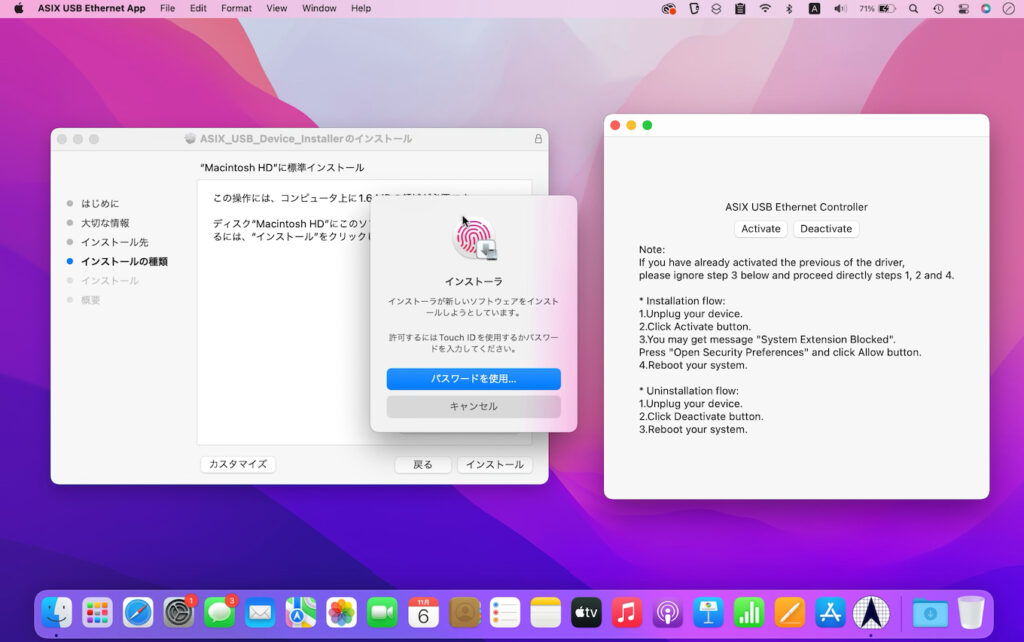Open the Window menu

[x=319, y=8]
